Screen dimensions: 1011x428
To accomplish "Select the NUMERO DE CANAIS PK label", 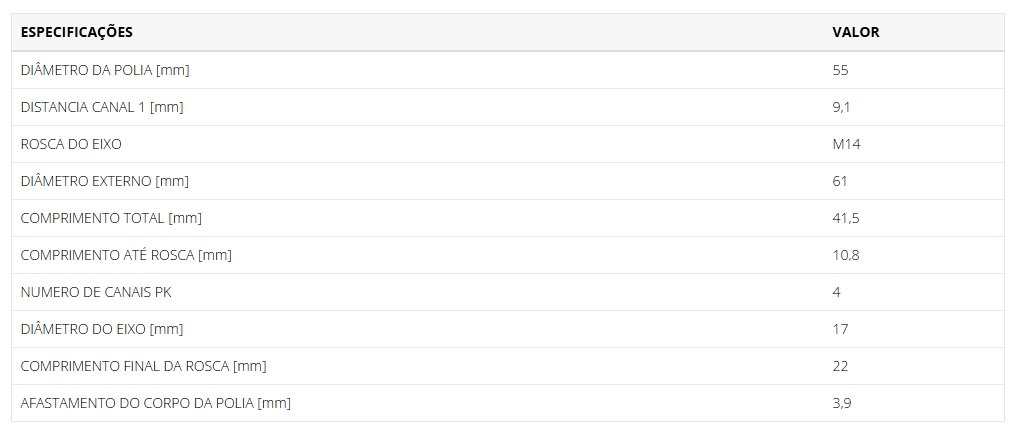I will pyautogui.click(x=96, y=292).
